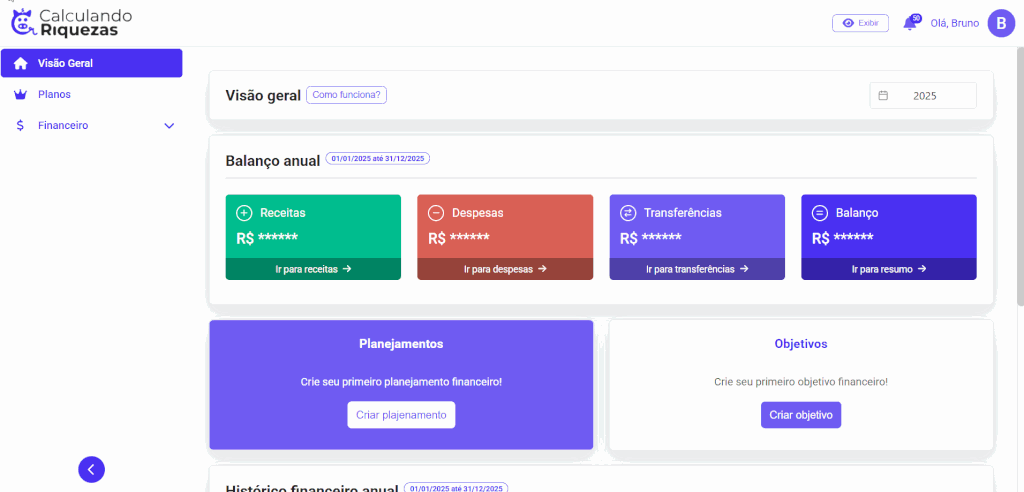Click the user avatar B
Screen dimensions: 1024x492
(1001, 23)
